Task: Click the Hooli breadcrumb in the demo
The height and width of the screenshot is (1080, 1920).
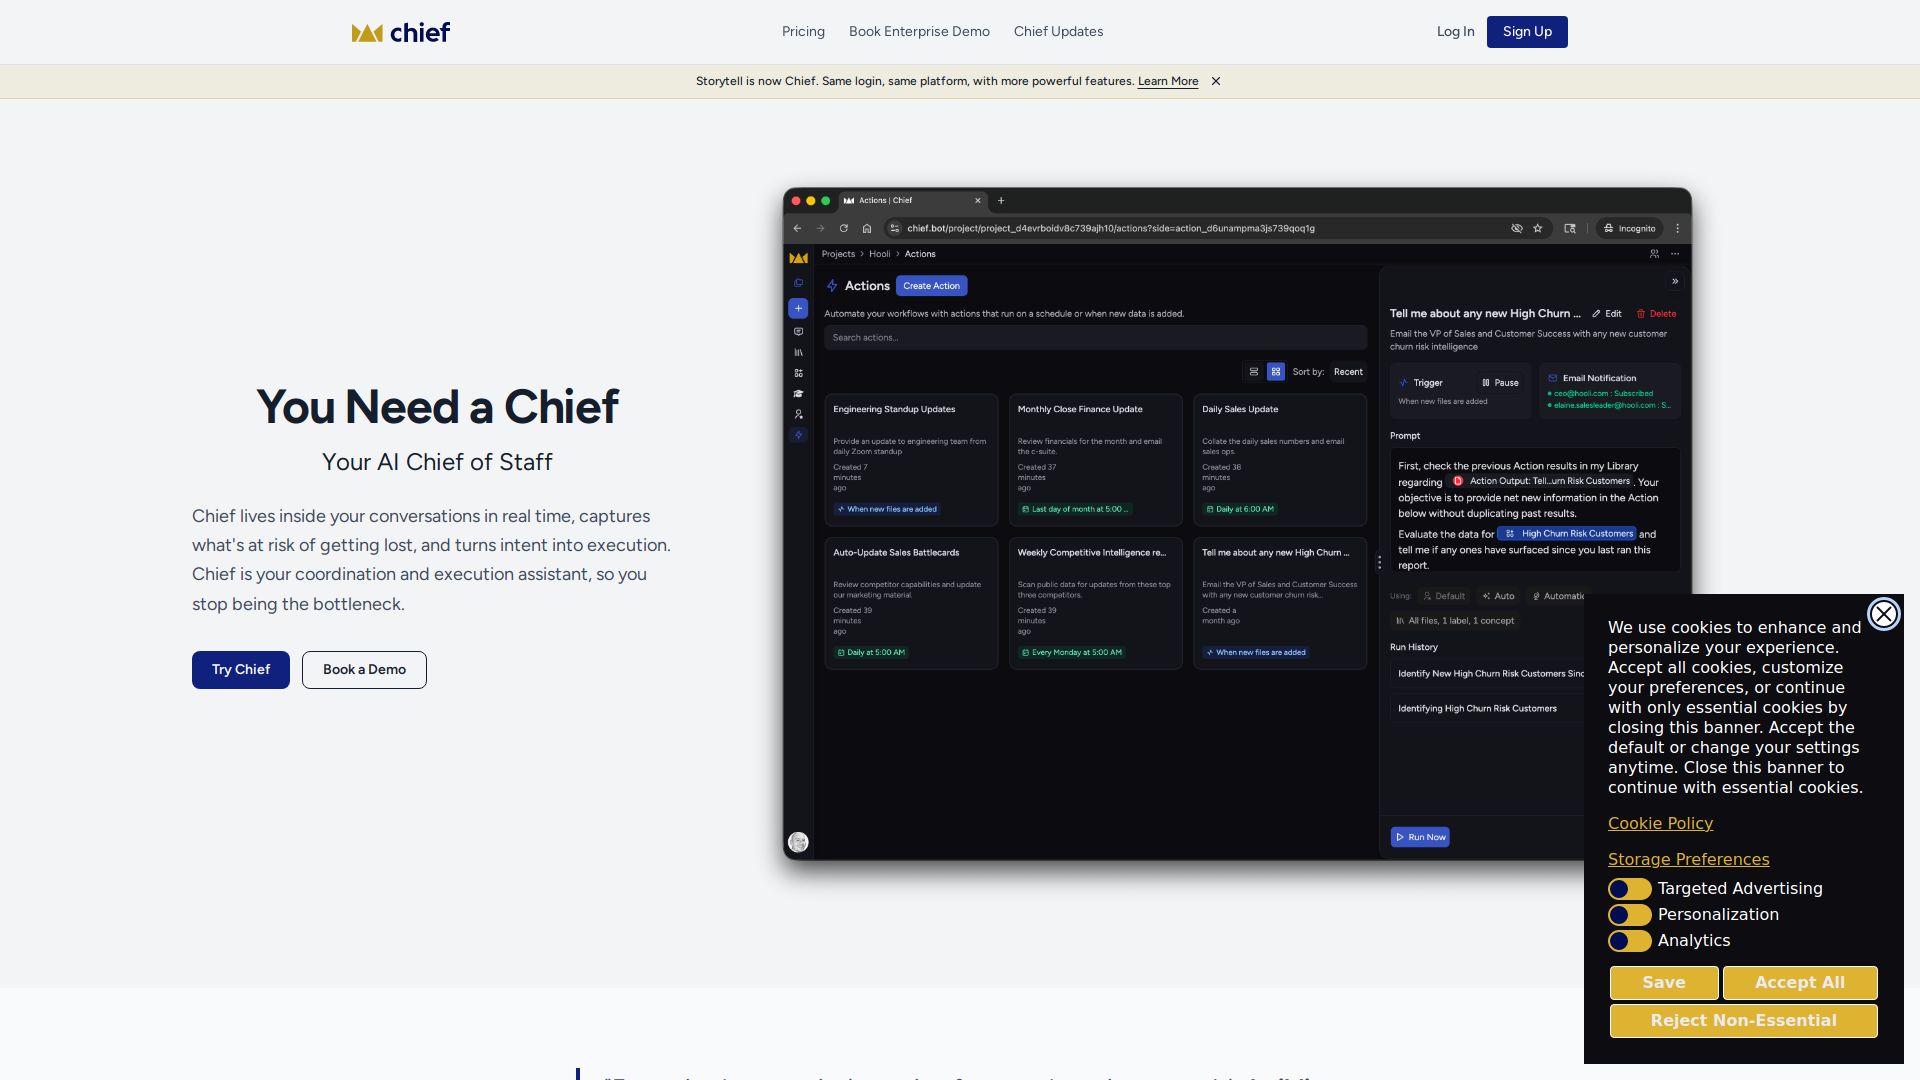Action: (879, 254)
